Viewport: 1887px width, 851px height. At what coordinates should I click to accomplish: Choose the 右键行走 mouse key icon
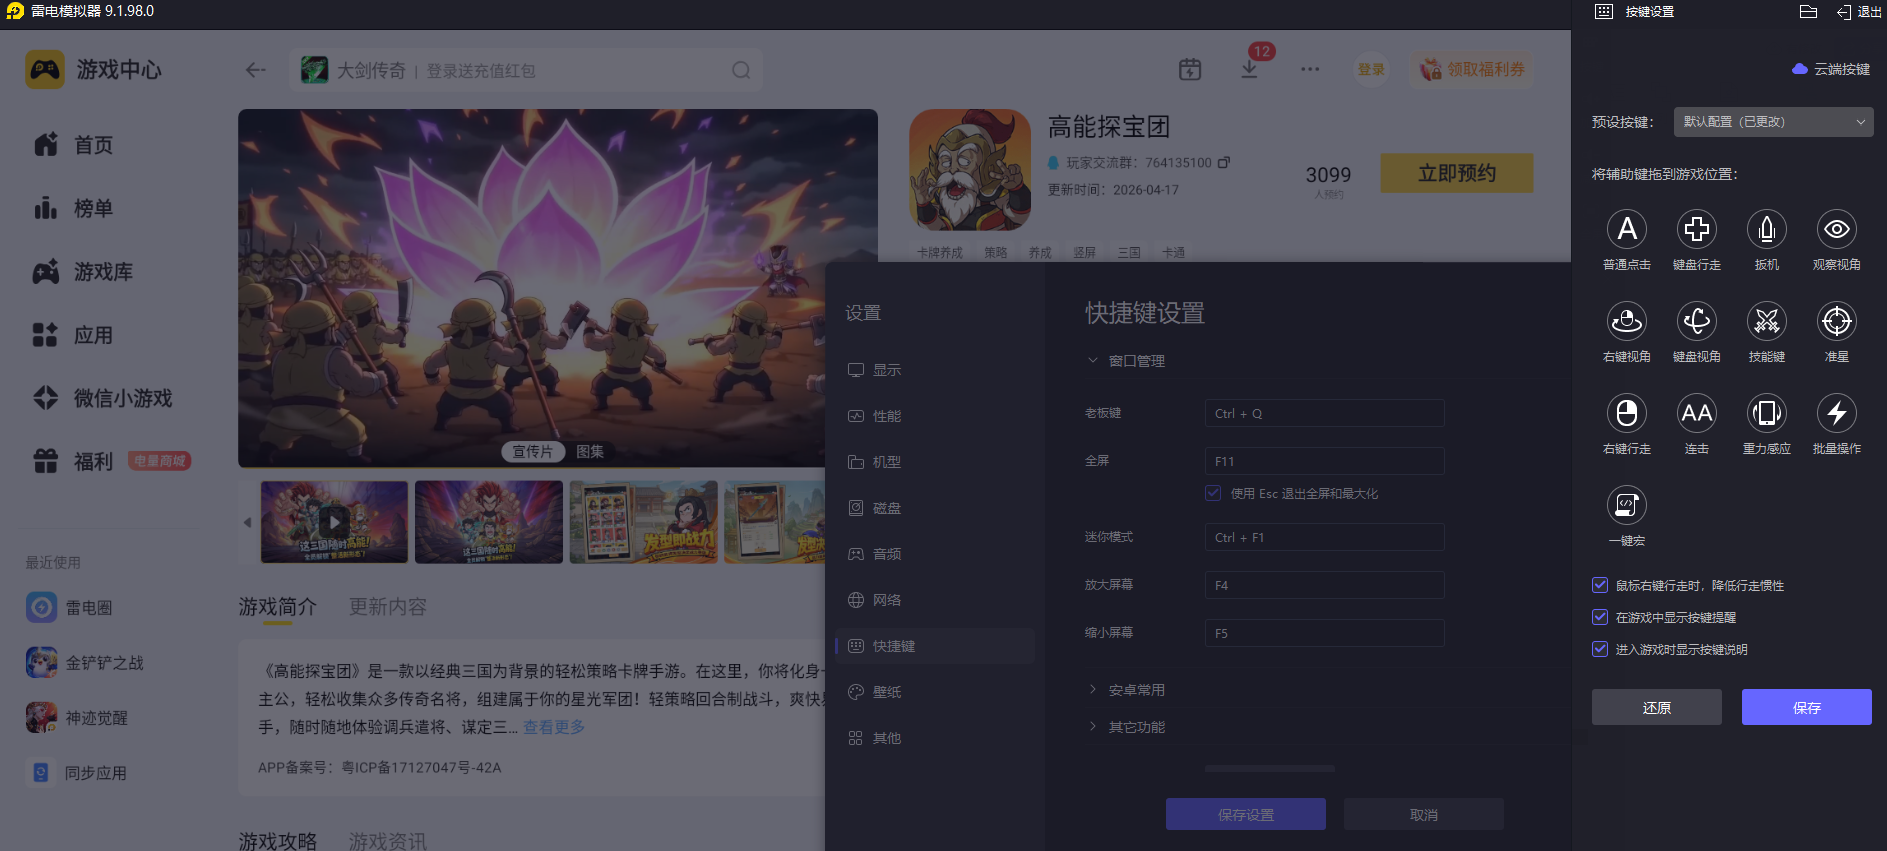click(1627, 413)
